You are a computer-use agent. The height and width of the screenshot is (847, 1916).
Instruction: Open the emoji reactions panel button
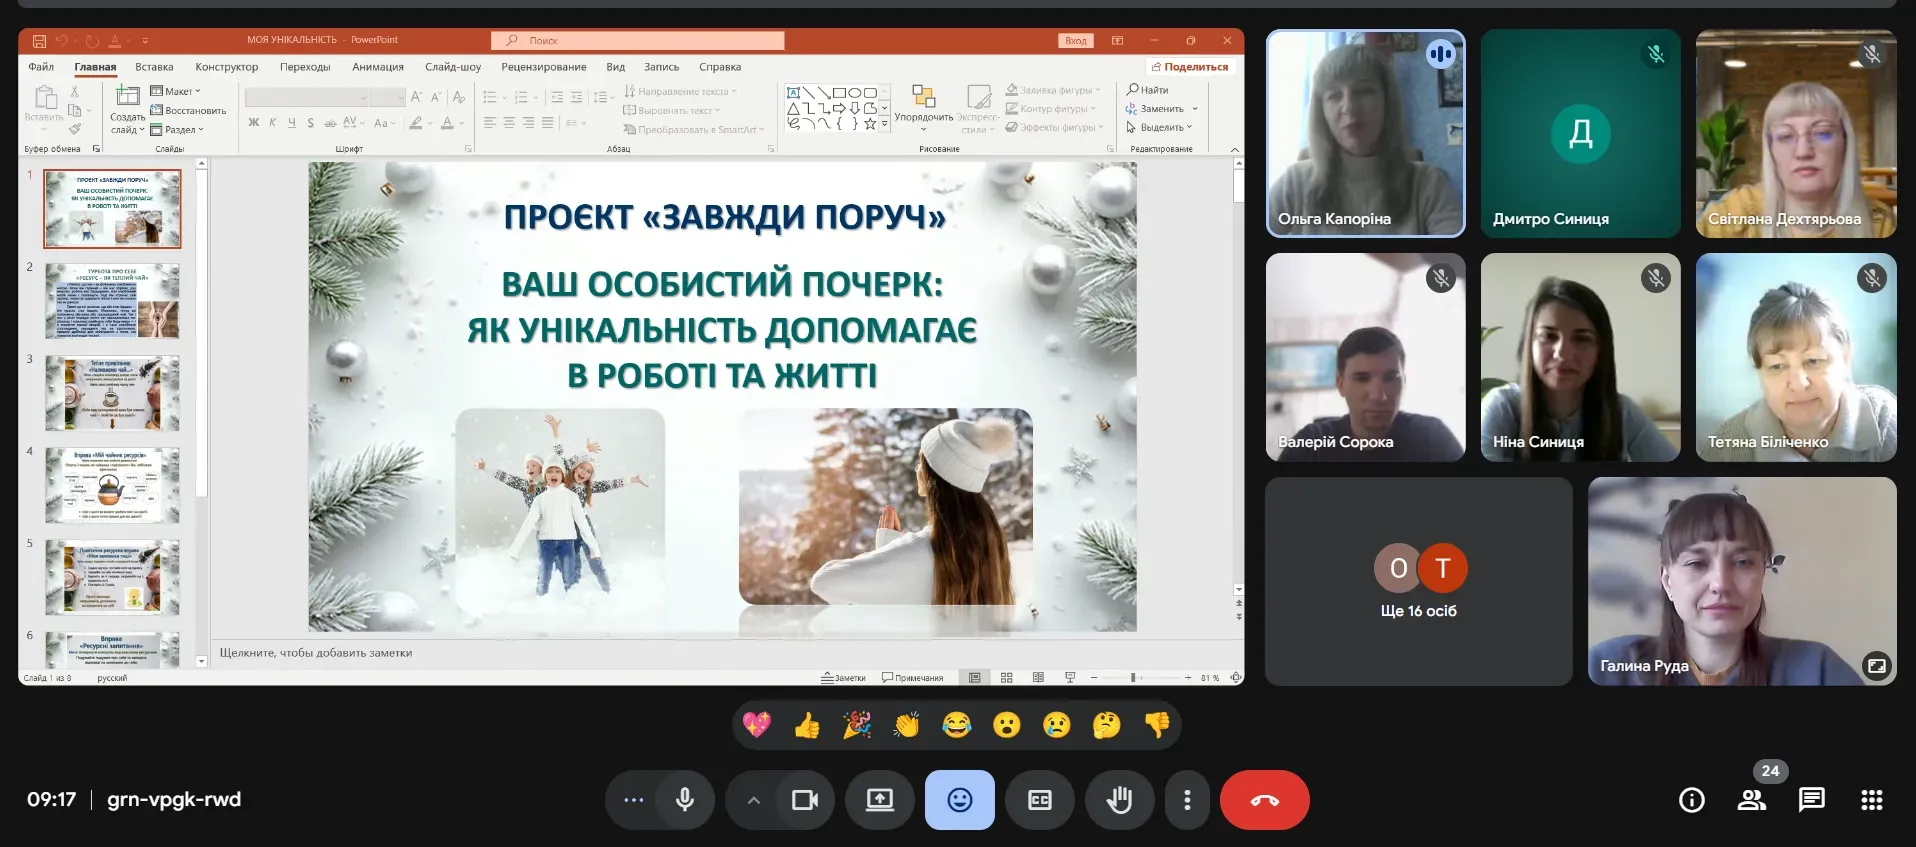959,800
